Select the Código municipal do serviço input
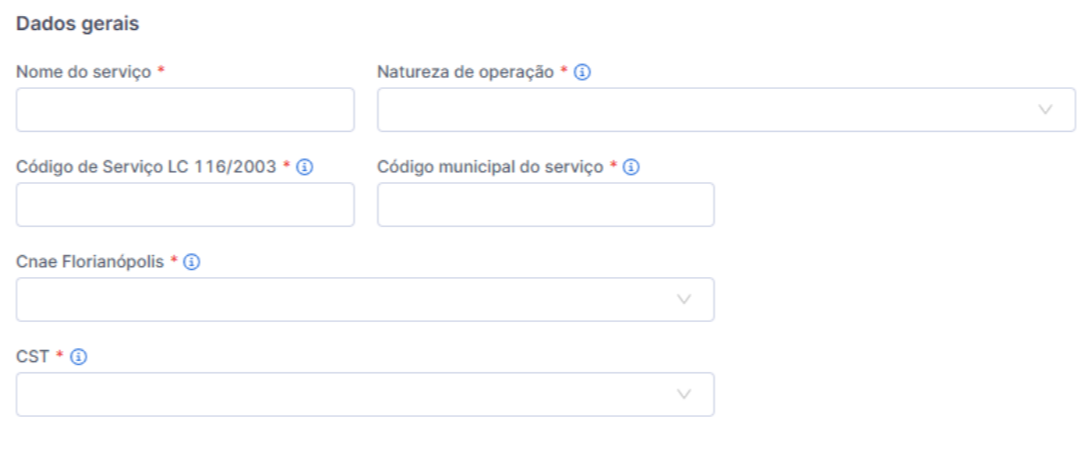The image size is (1092, 452). 545,205
